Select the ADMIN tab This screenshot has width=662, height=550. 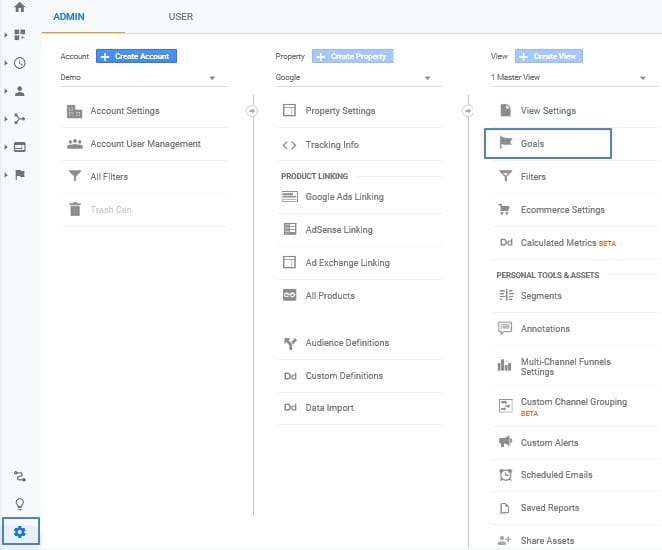click(69, 17)
